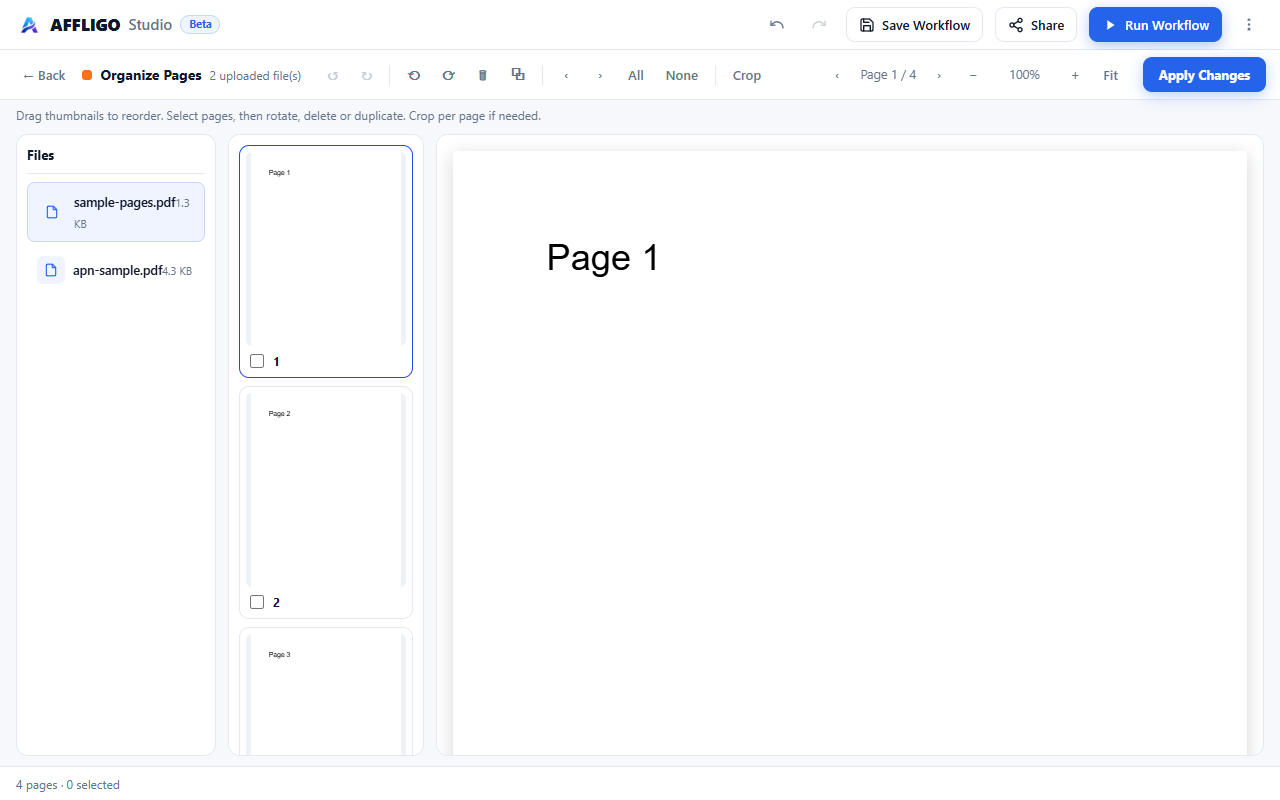Select Page 2 thumbnail
The height and width of the screenshot is (800, 1280).
[326, 502]
